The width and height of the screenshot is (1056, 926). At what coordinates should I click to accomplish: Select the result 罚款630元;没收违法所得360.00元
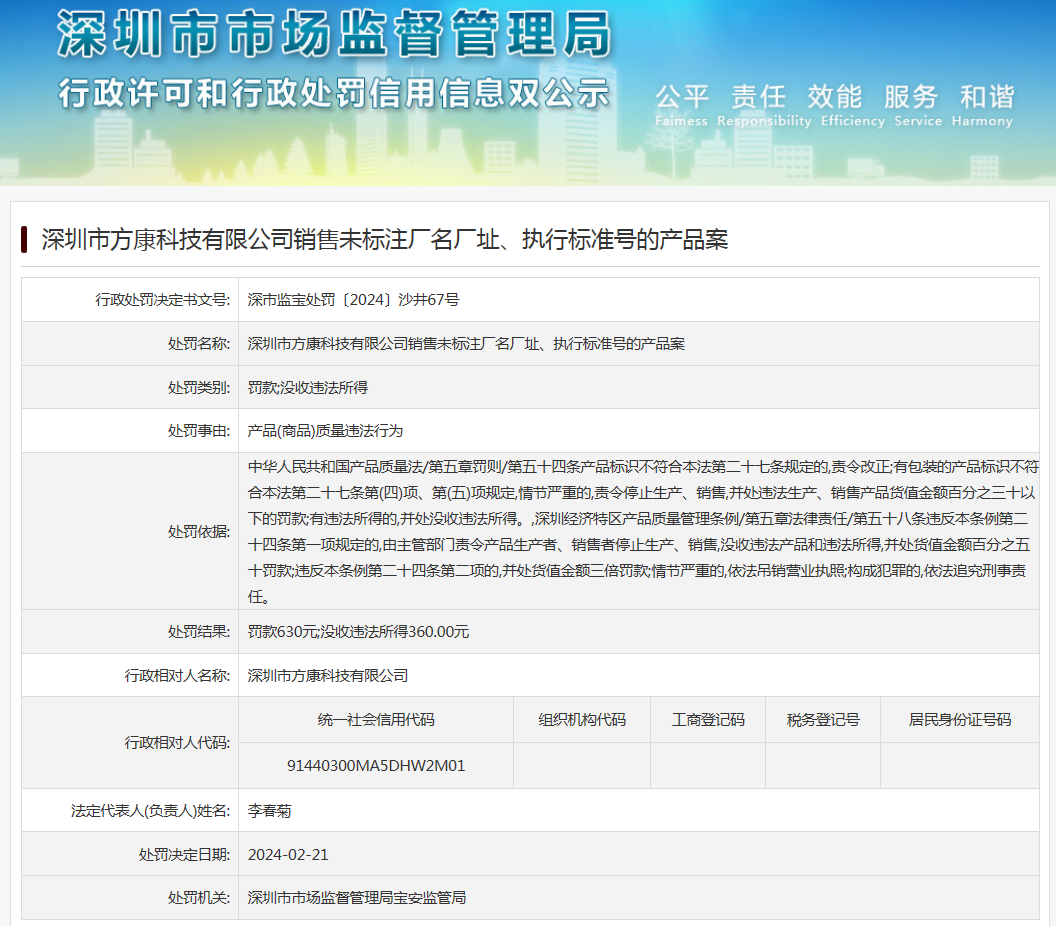[358, 632]
